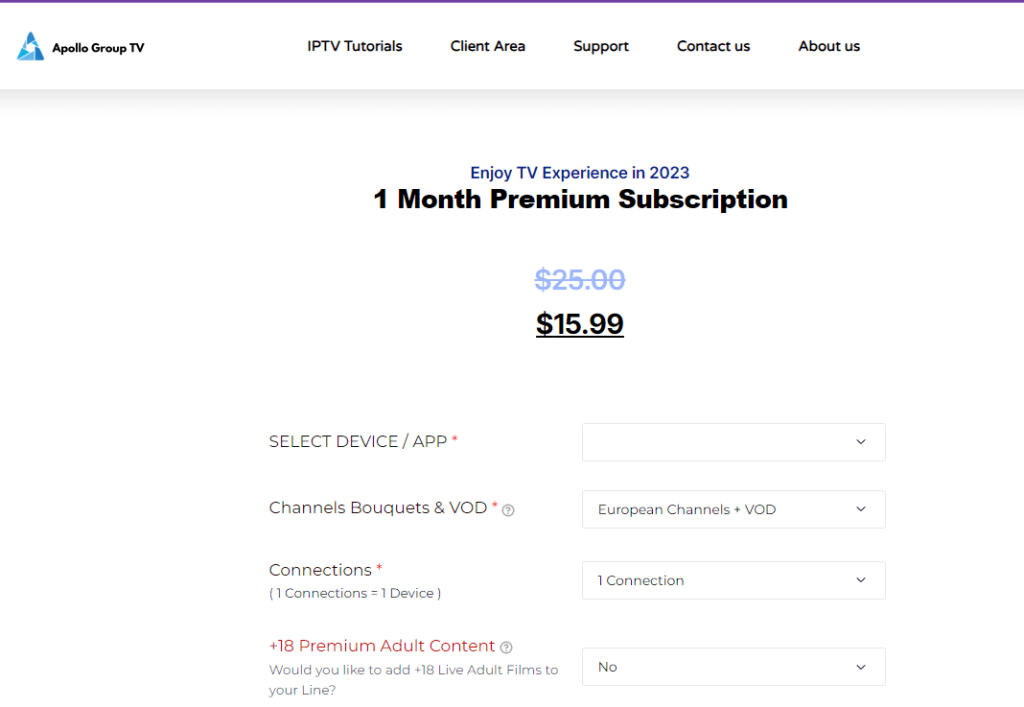Click the help icon beside +18 Premium Adult Content

[506, 647]
